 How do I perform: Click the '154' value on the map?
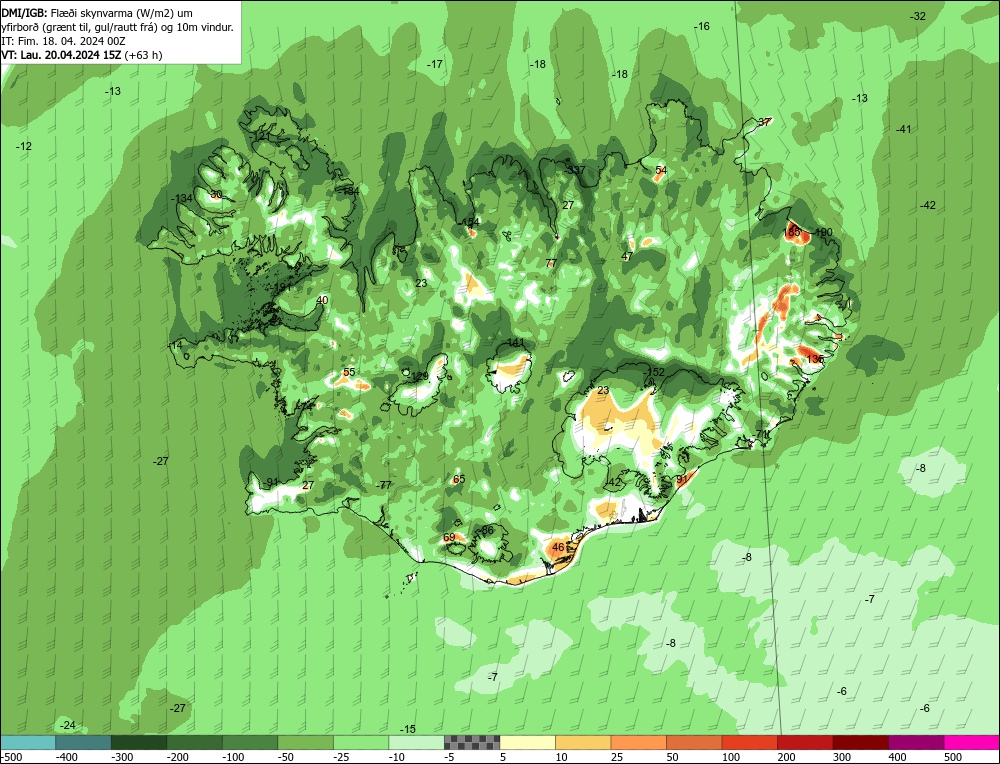471,222
